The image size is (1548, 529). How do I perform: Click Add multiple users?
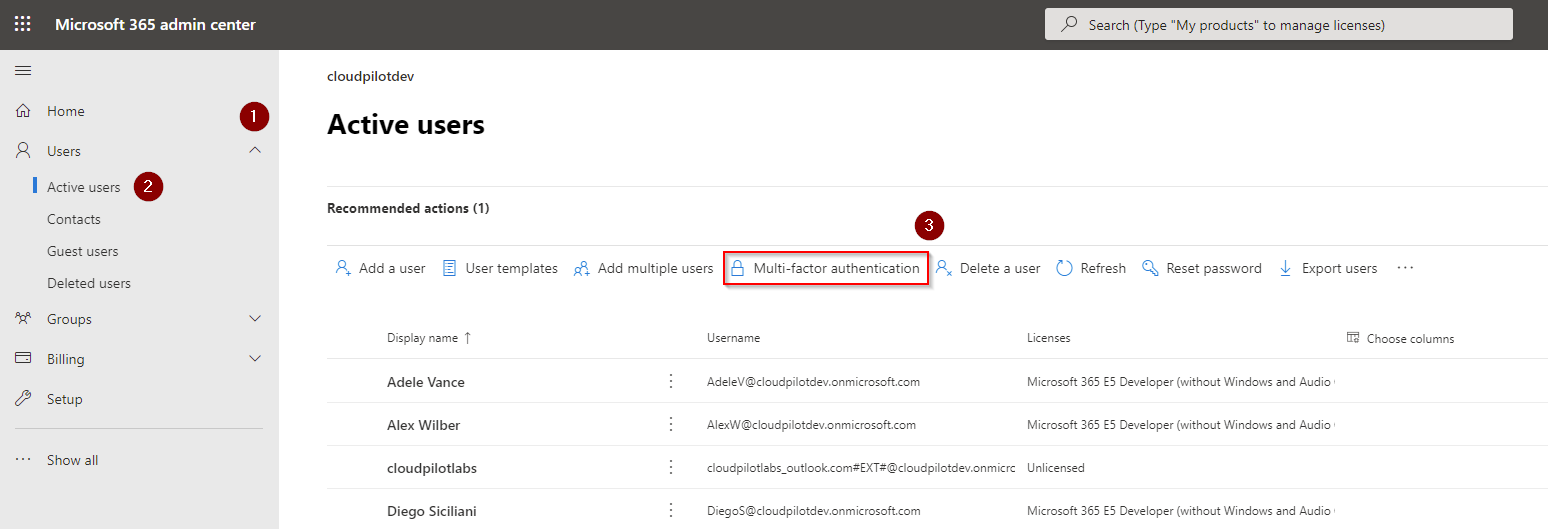[643, 268]
